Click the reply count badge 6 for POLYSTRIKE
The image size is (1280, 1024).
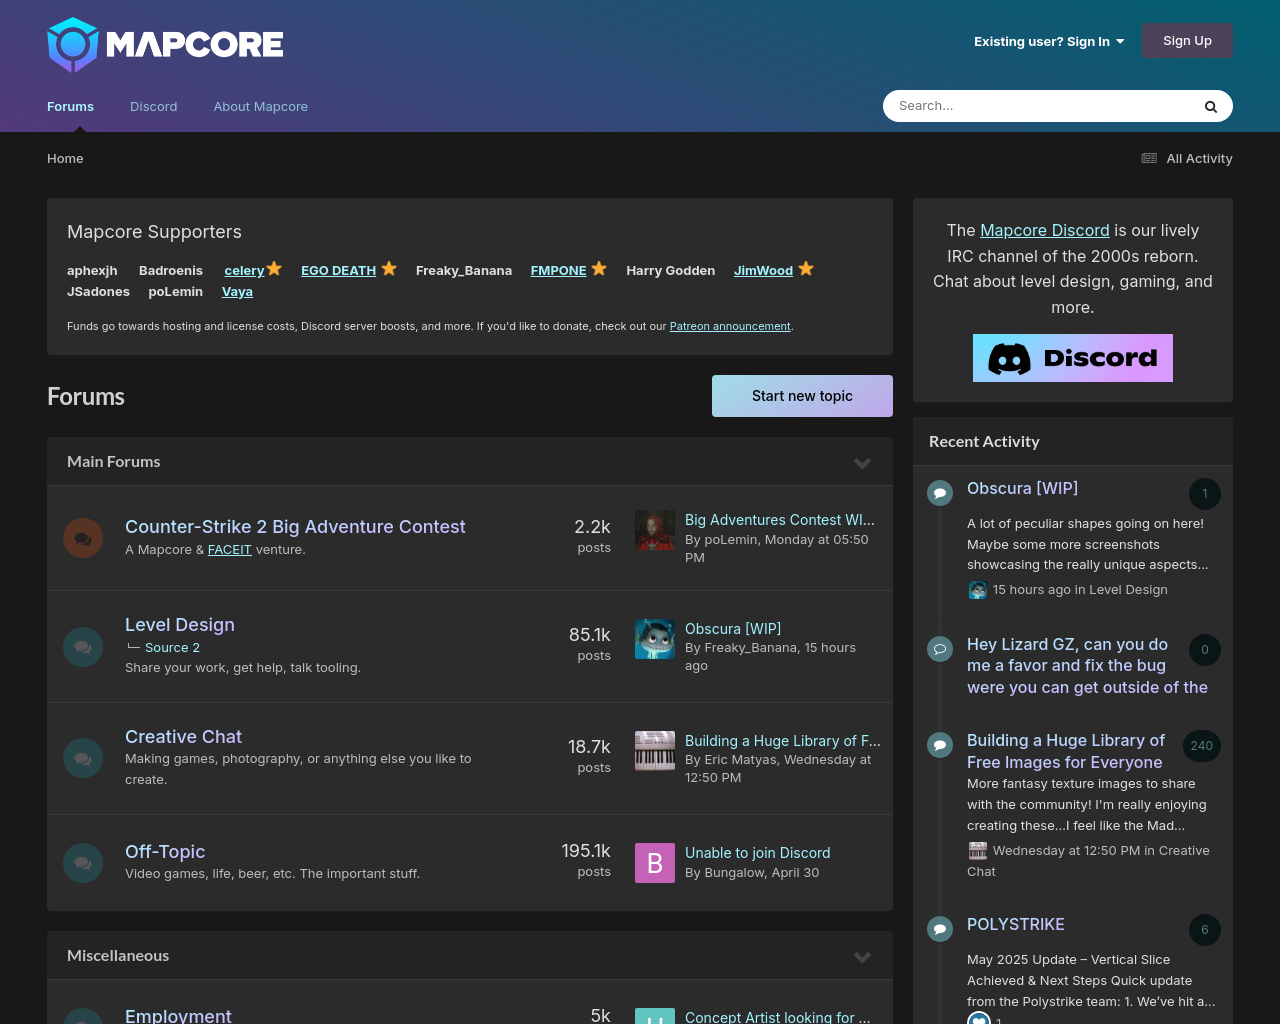click(1205, 930)
